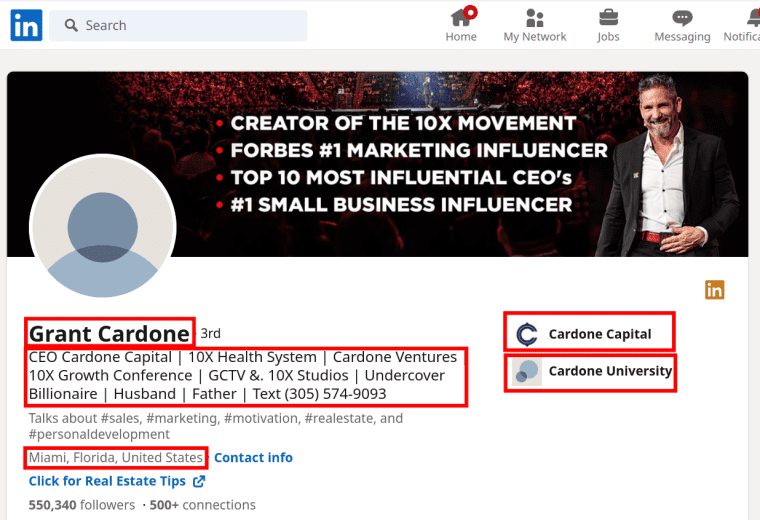This screenshot has height=520, width=760.
Task: Open the Click for Real Estate Tips link
Action: click(x=107, y=481)
